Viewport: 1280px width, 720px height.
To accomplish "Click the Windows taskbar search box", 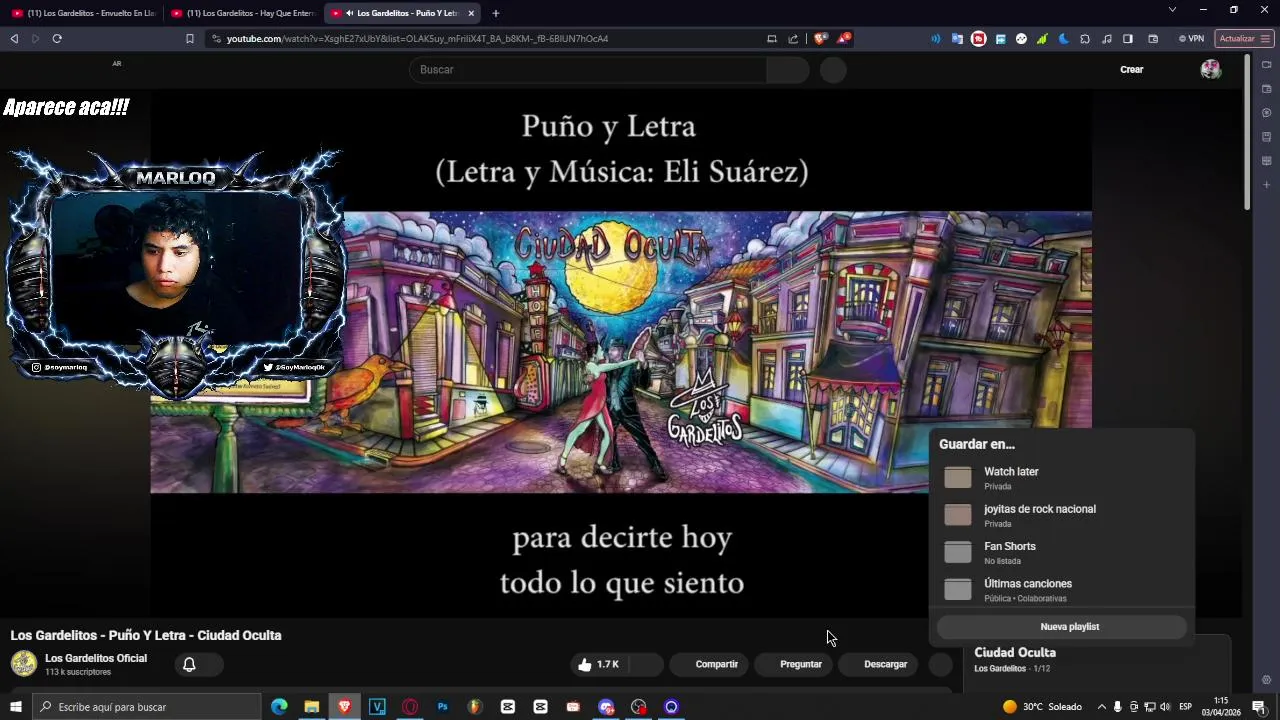I will coord(147,707).
